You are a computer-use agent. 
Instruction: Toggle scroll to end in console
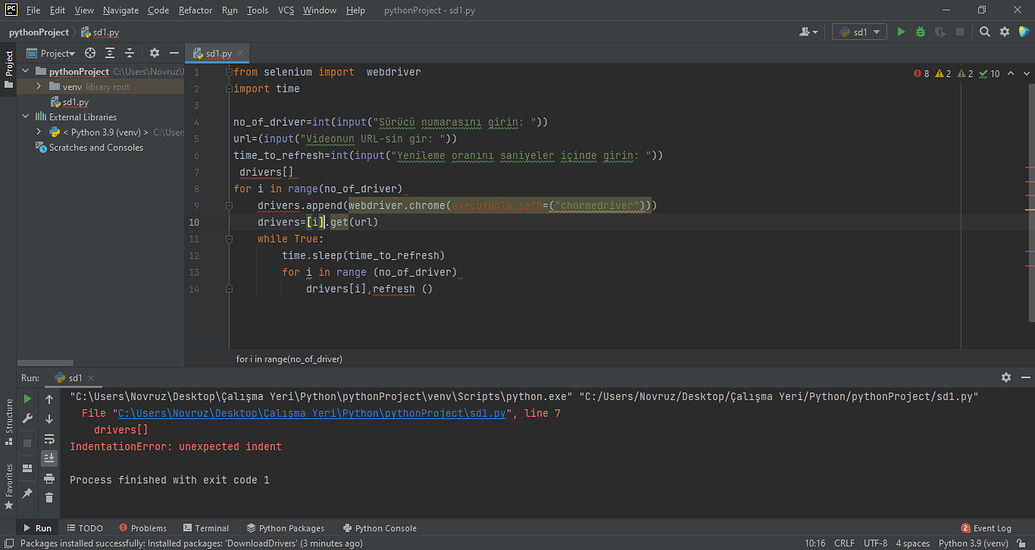pyautogui.click(x=49, y=458)
